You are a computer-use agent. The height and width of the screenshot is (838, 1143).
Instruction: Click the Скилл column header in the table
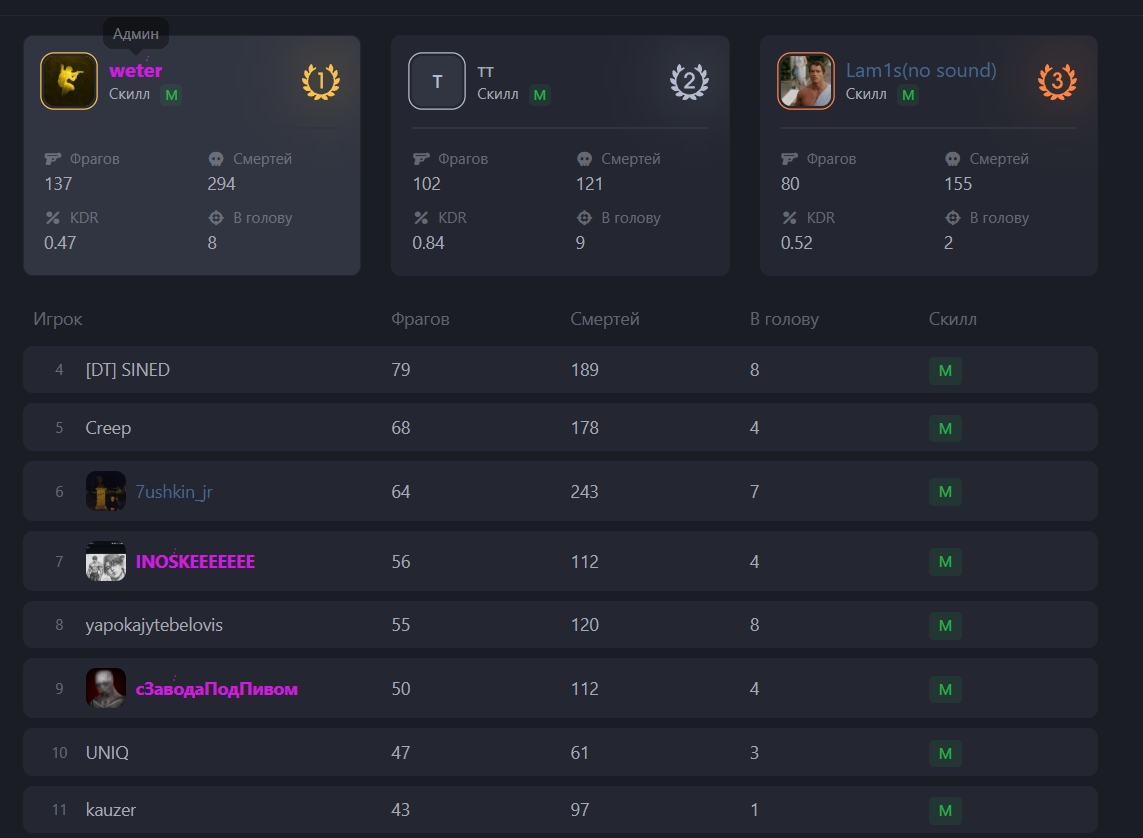pos(953,319)
